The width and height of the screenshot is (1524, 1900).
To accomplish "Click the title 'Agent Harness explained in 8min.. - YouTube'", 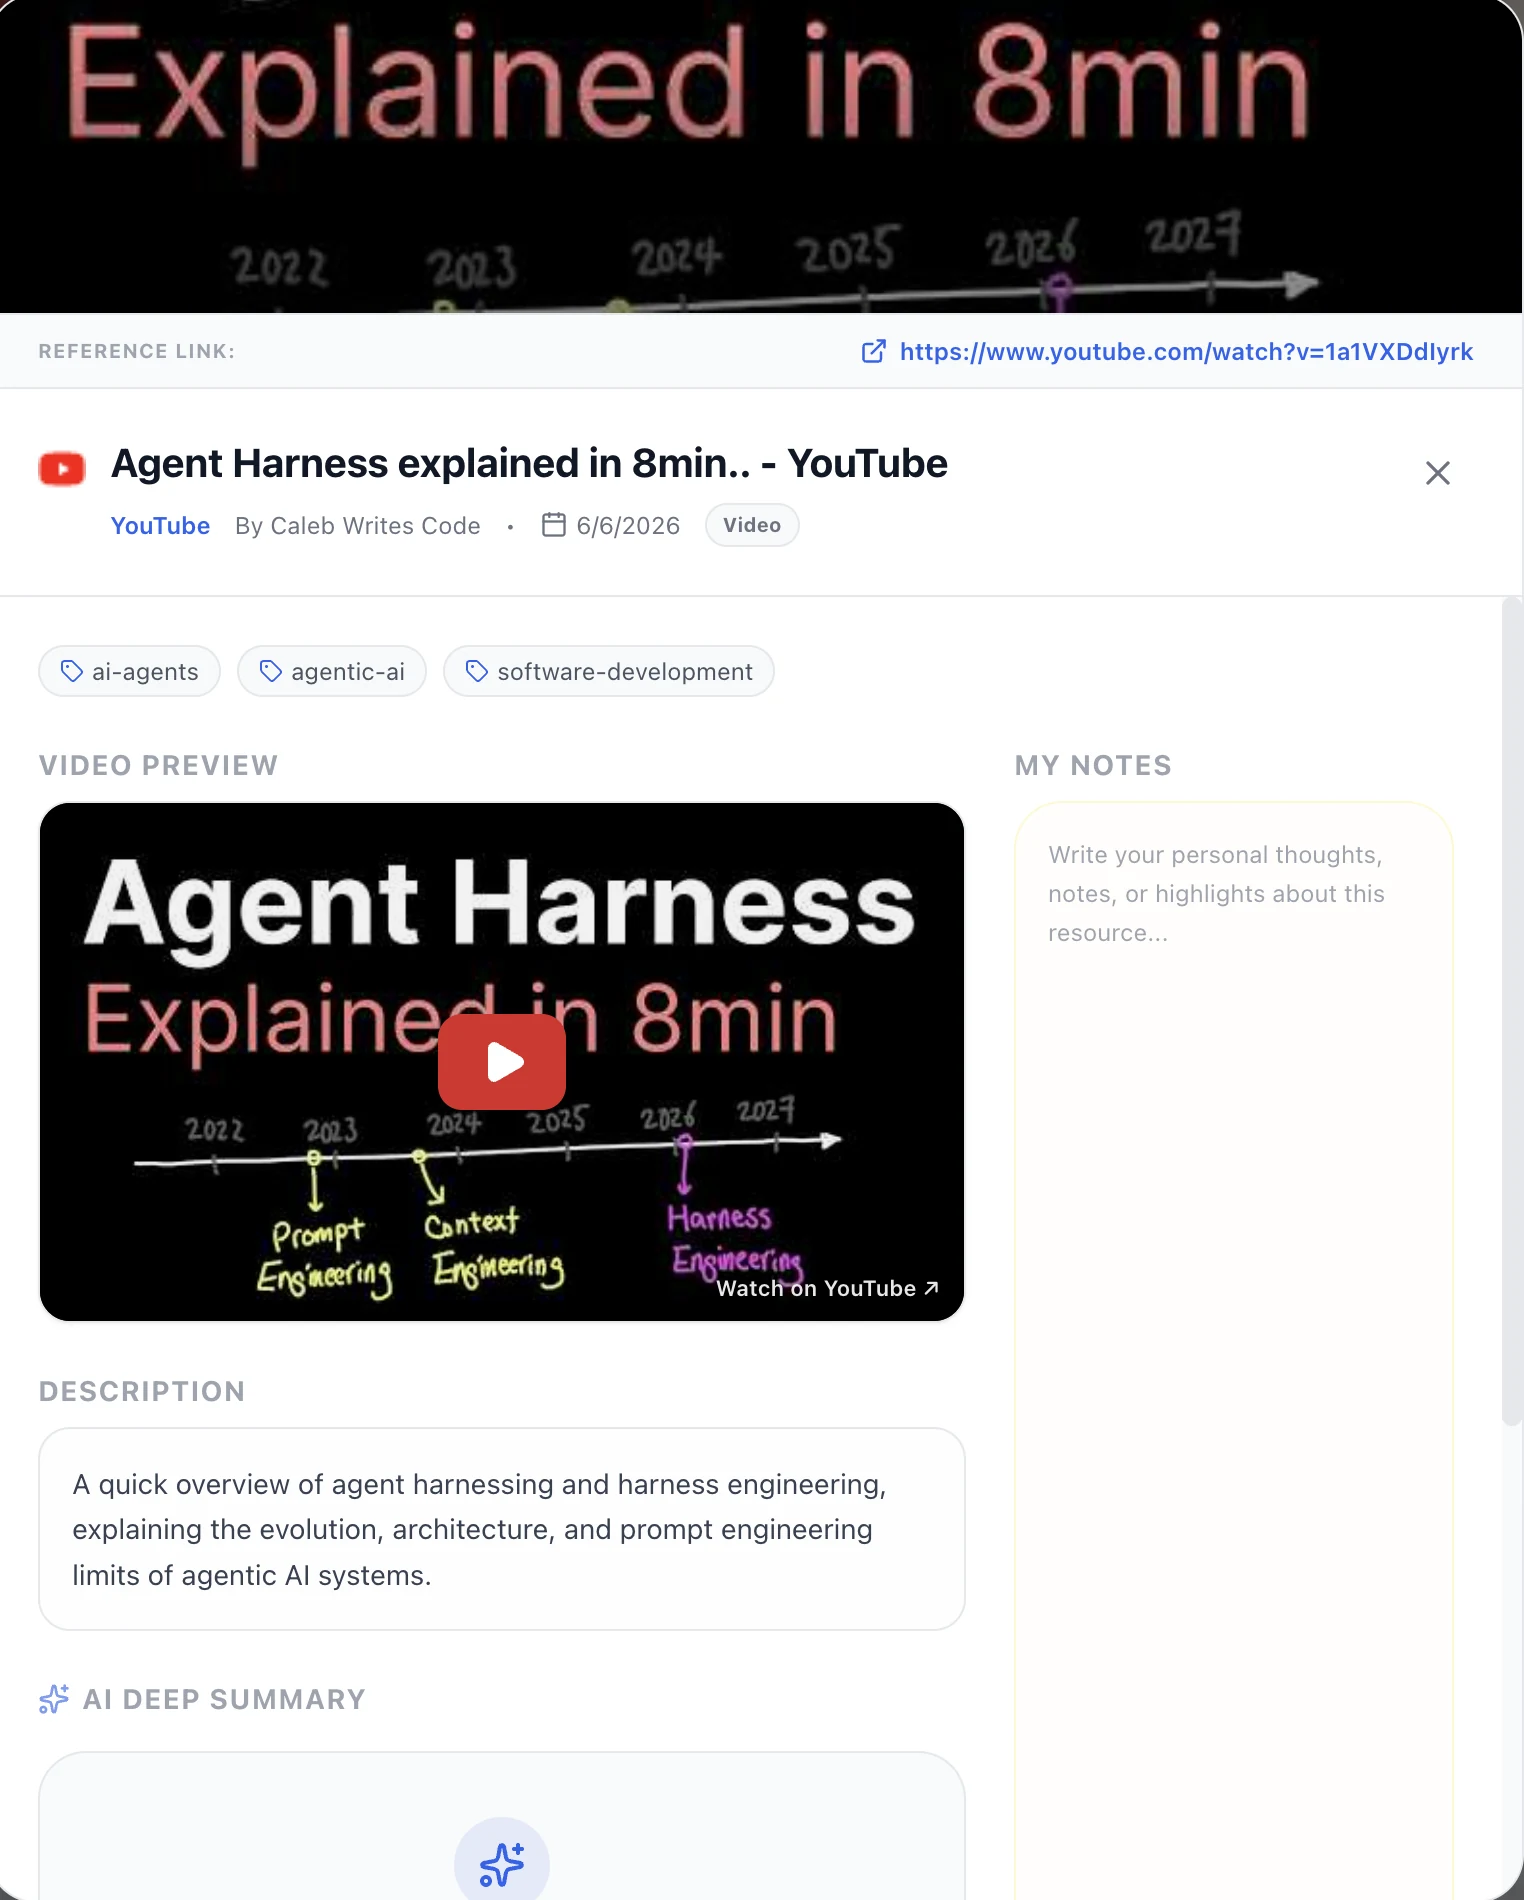I will click(x=529, y=464).
